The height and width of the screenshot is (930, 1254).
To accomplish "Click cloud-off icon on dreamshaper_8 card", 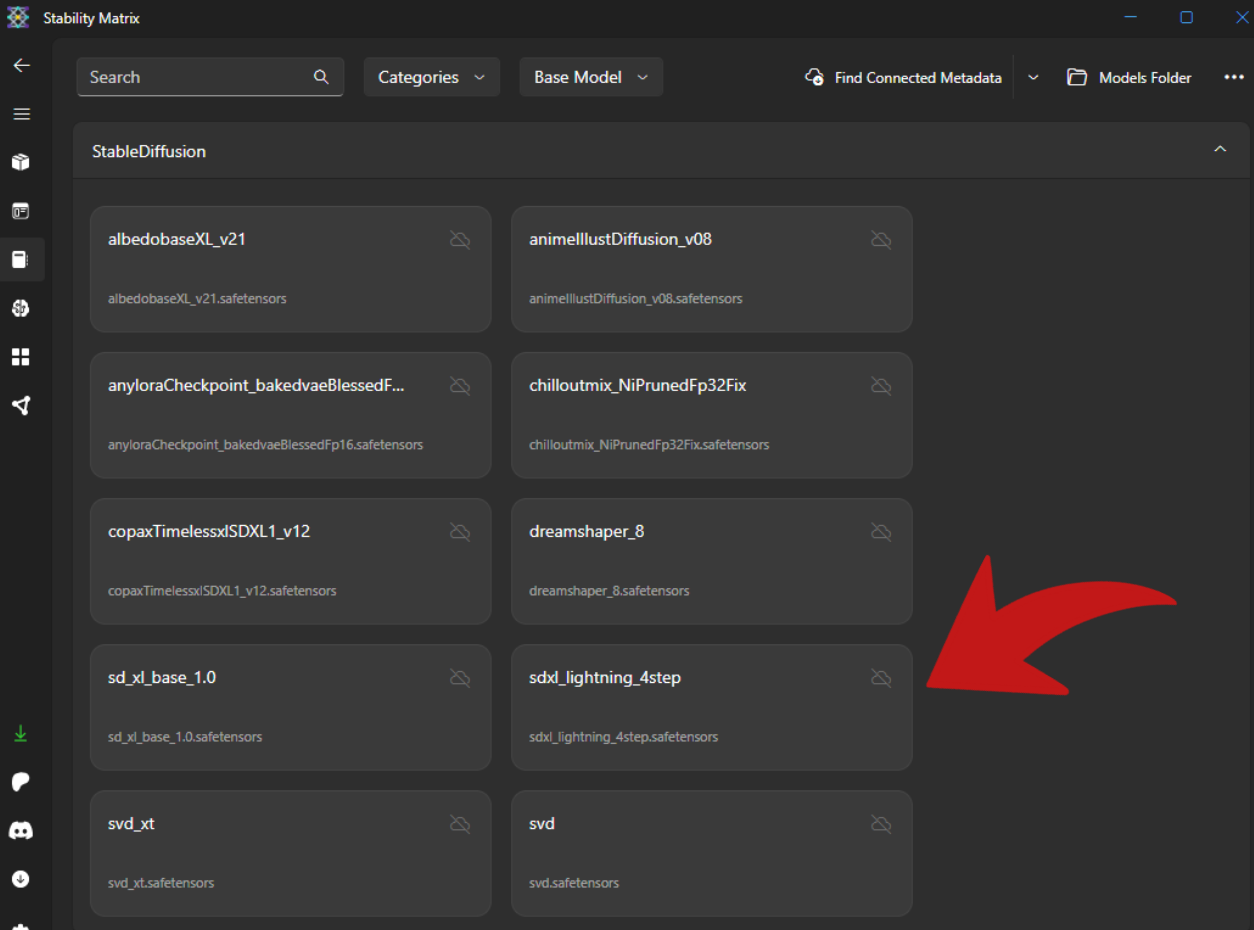I will click(x=881, y=532).
